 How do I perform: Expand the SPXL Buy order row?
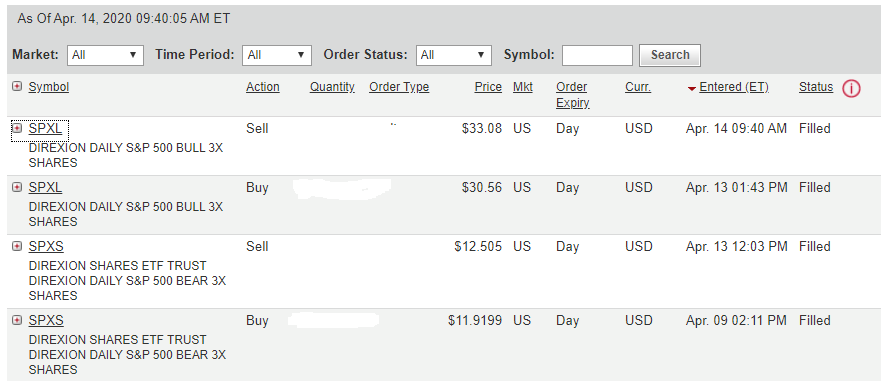[17, 187]
